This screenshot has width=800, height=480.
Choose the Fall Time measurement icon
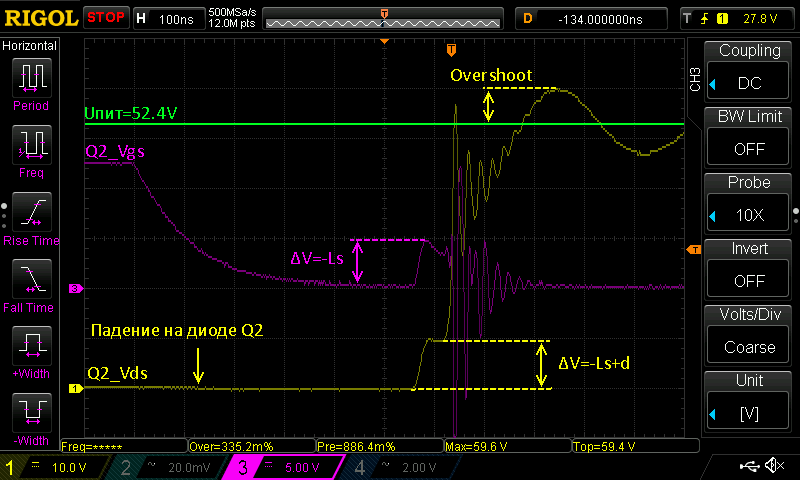click(x=32, y=279)
